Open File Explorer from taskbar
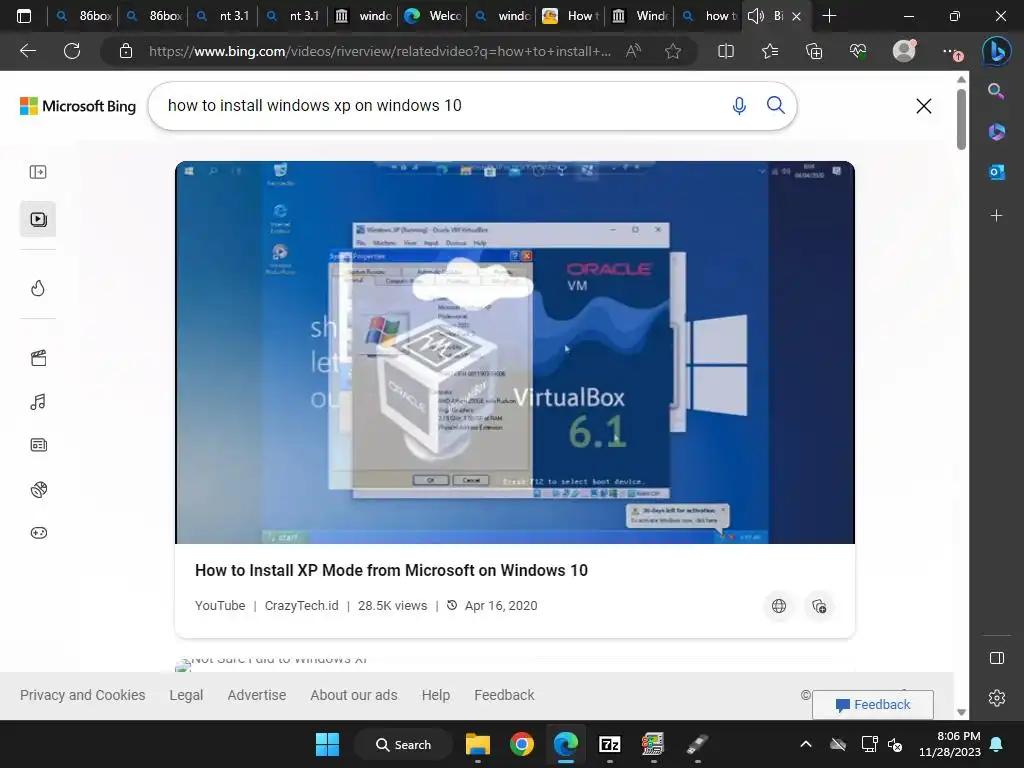 pyautogui.click(x=477, y=744)
